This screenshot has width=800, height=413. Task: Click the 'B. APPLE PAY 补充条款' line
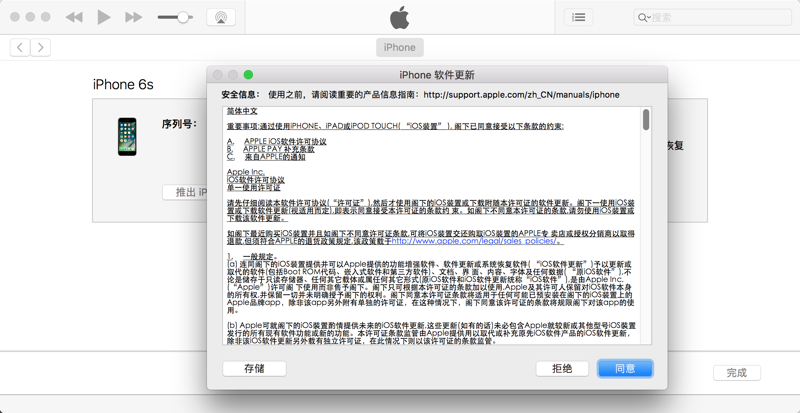coord(271,149)
